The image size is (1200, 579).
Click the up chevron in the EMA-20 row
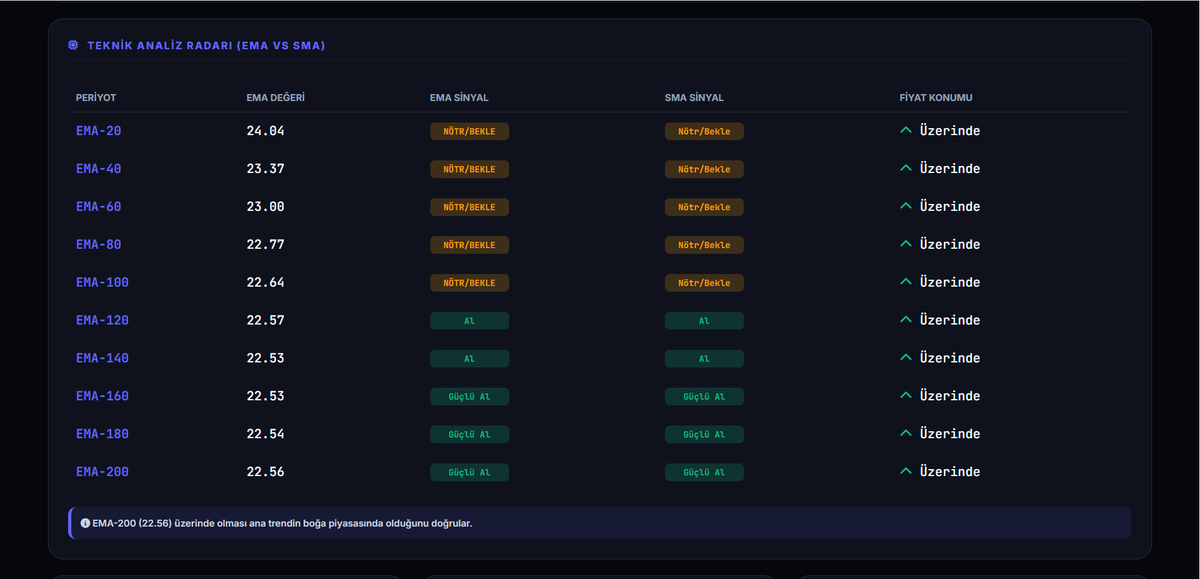[x=905, y=130]
